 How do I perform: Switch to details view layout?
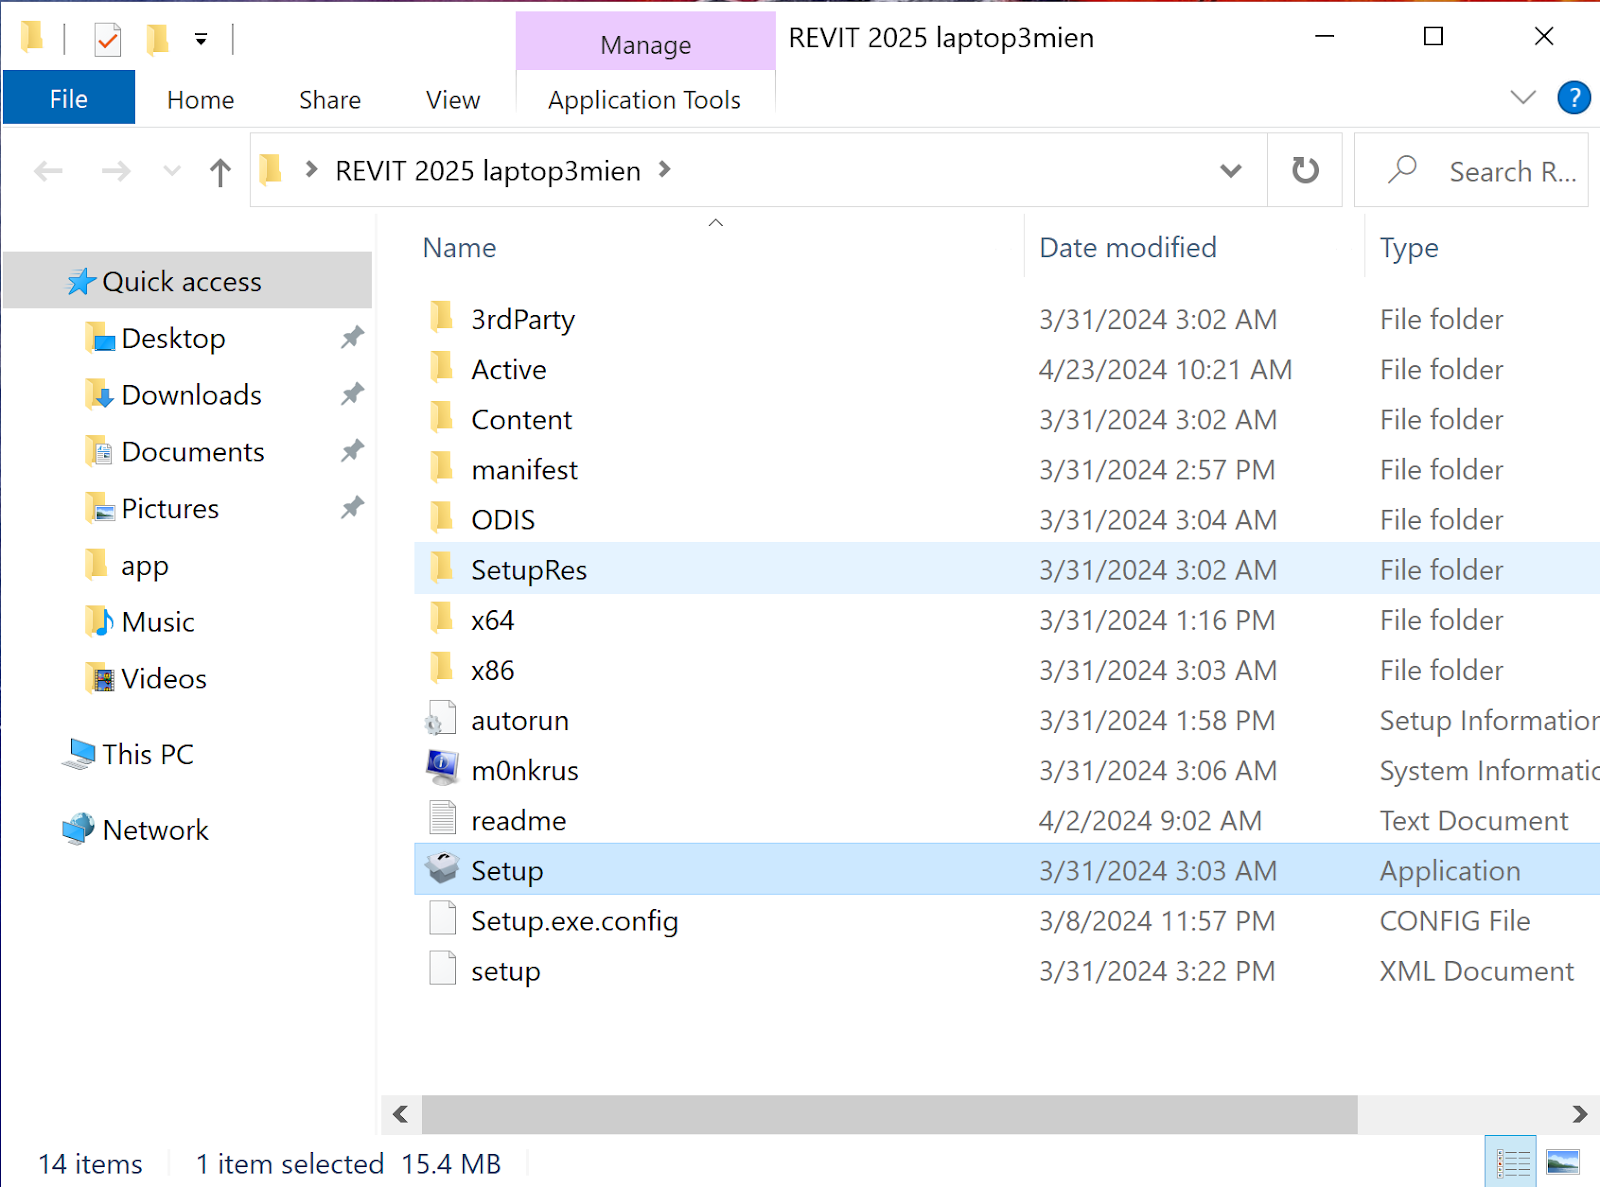click(x=1512, y=1162)
